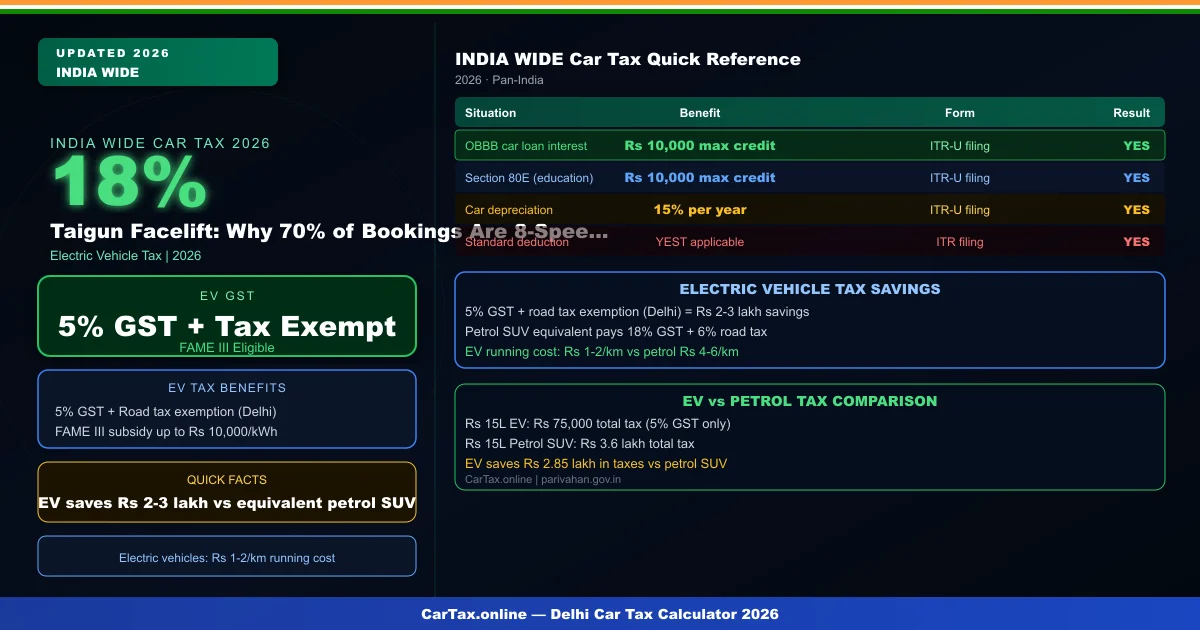Click 'Rs 15L EV: Rs 75,000 total tax' line

click(x=598, y=424)
